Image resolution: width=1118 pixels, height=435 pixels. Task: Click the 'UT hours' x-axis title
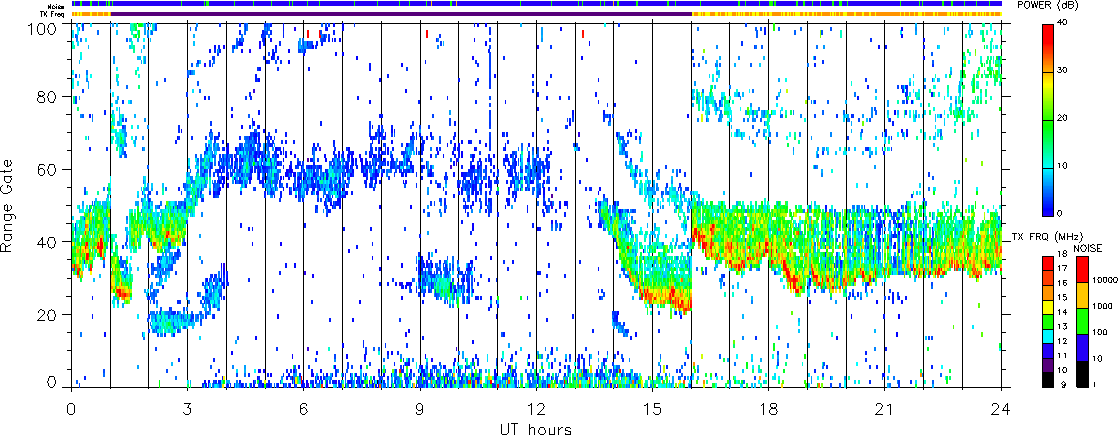click(535, 429)
